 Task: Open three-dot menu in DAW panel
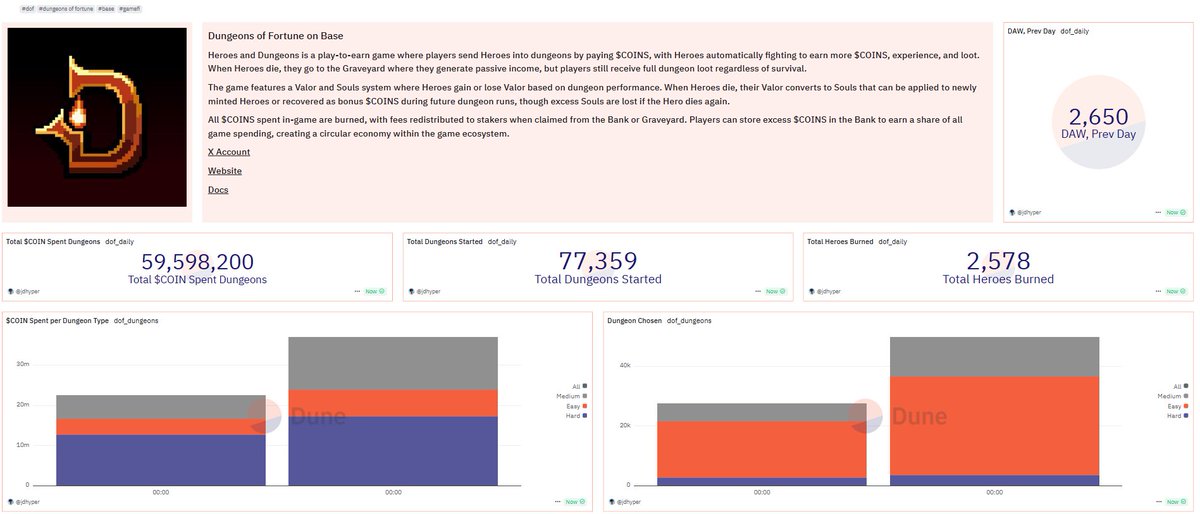click(x=1159, y=212)
